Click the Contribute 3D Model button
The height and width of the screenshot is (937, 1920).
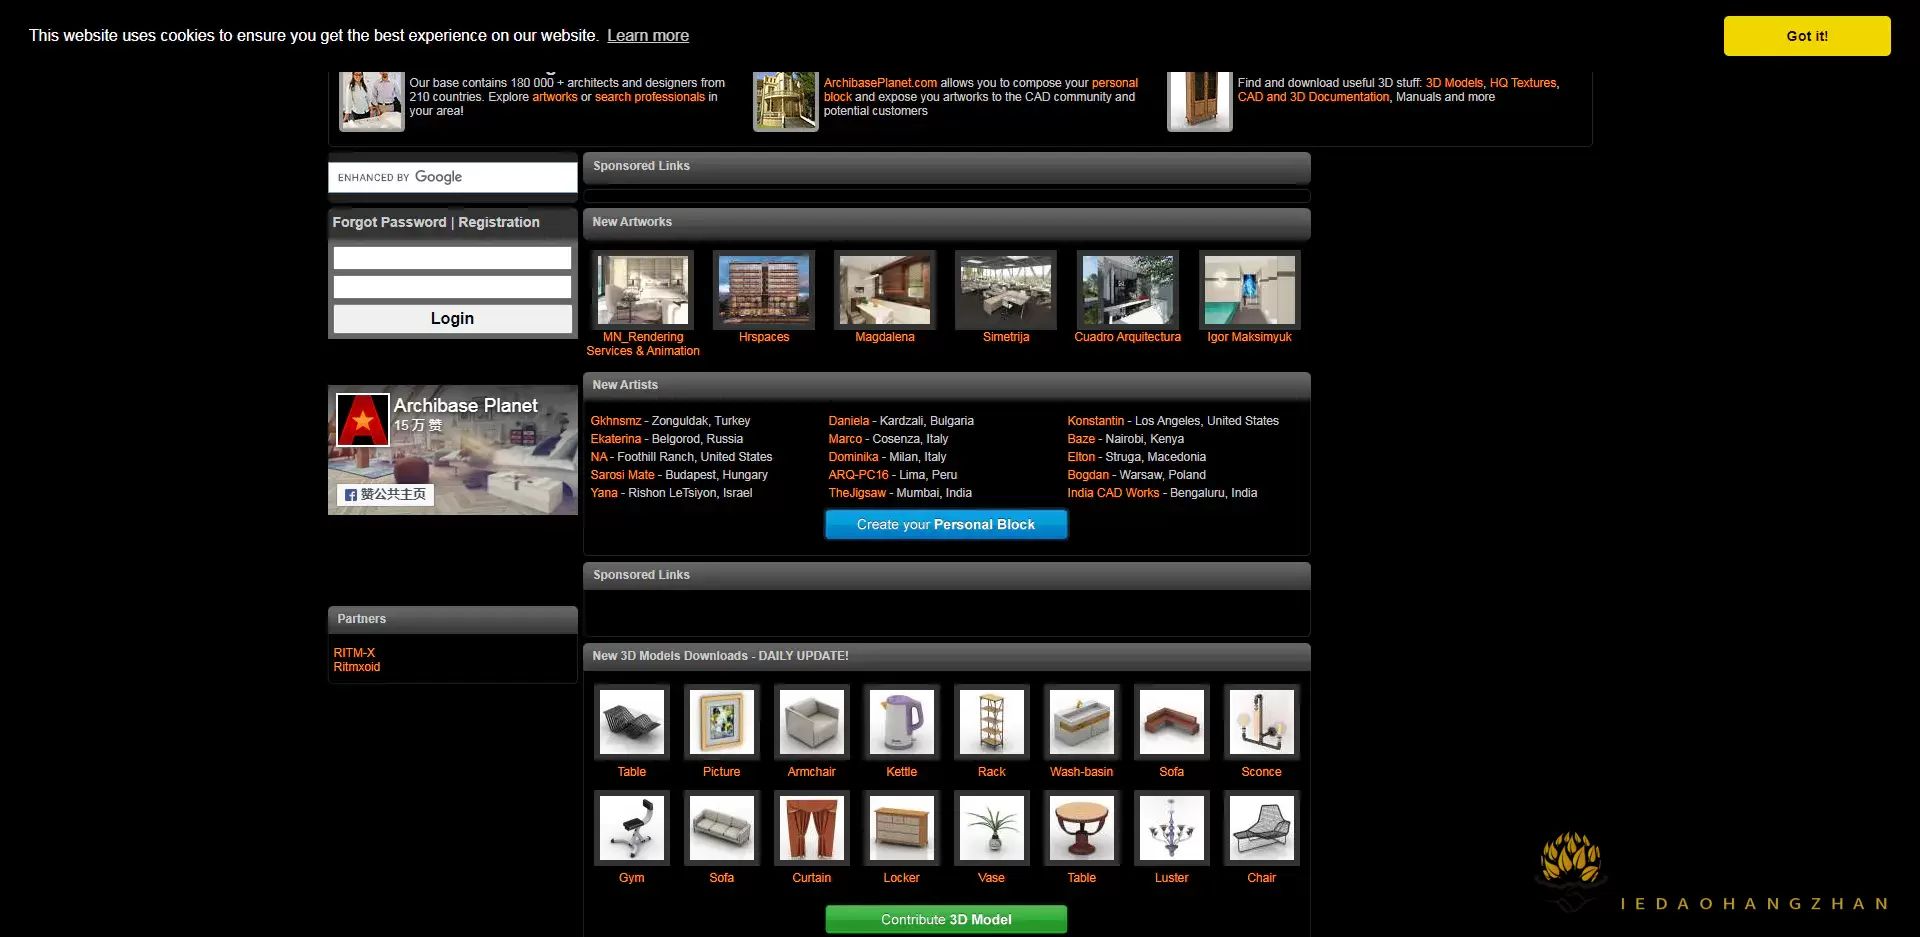945,918
